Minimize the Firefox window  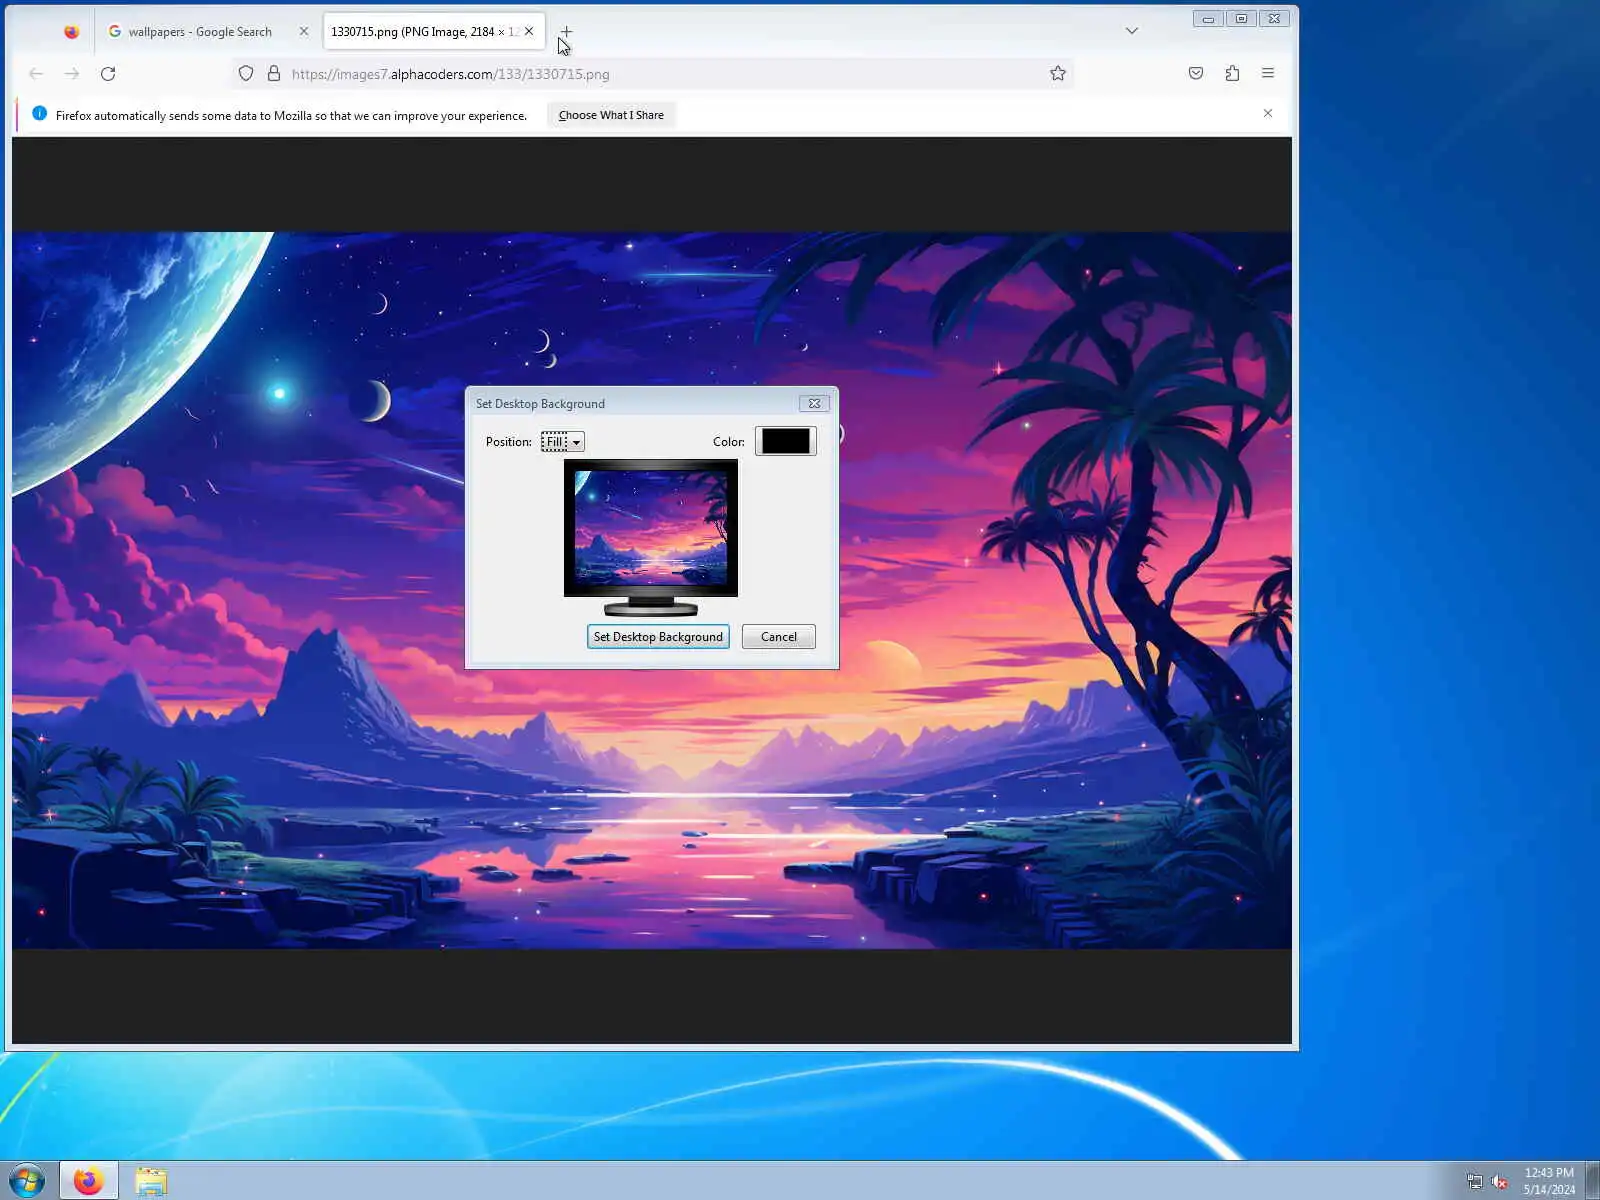[x=1208, y=19]
